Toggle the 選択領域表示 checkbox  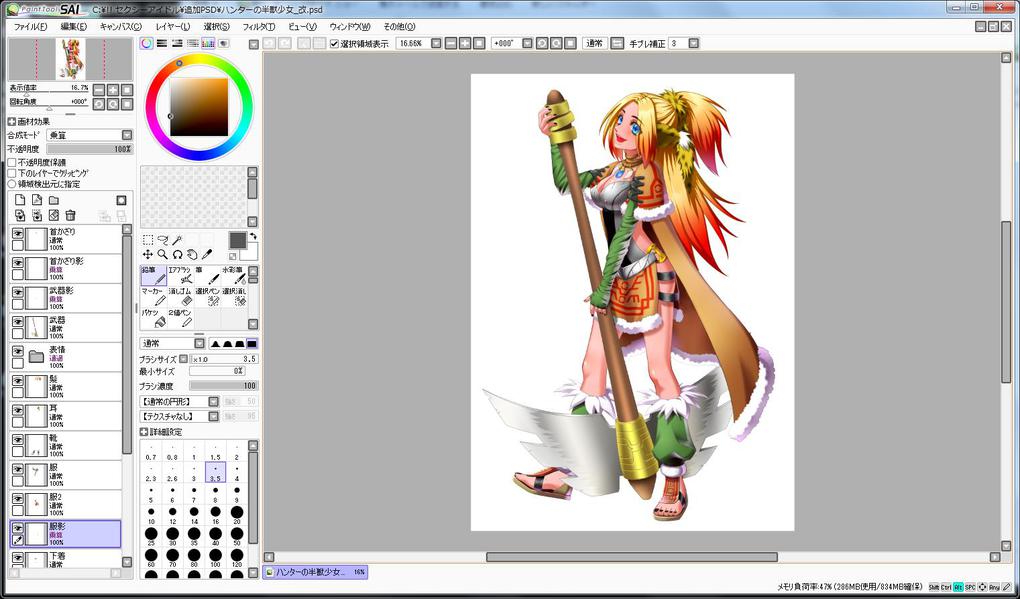334,44
